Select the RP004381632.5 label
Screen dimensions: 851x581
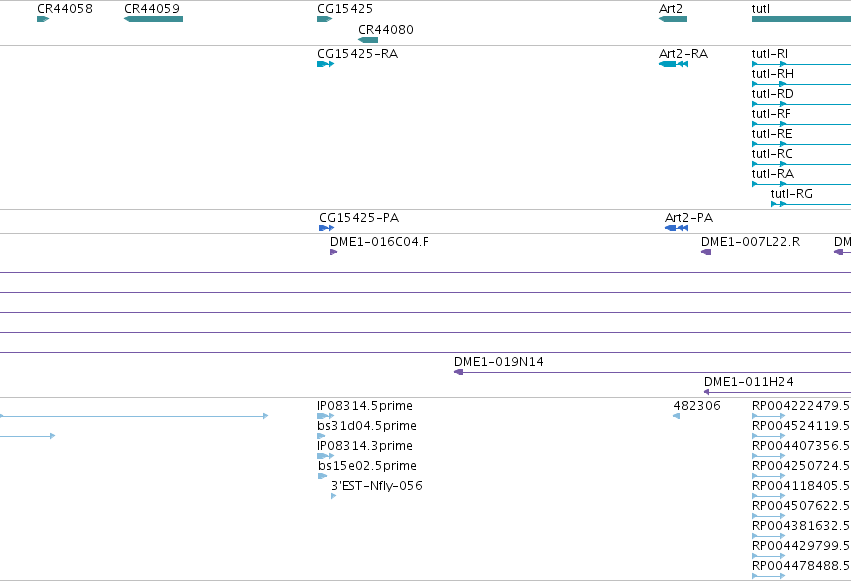tap(801, 526)
